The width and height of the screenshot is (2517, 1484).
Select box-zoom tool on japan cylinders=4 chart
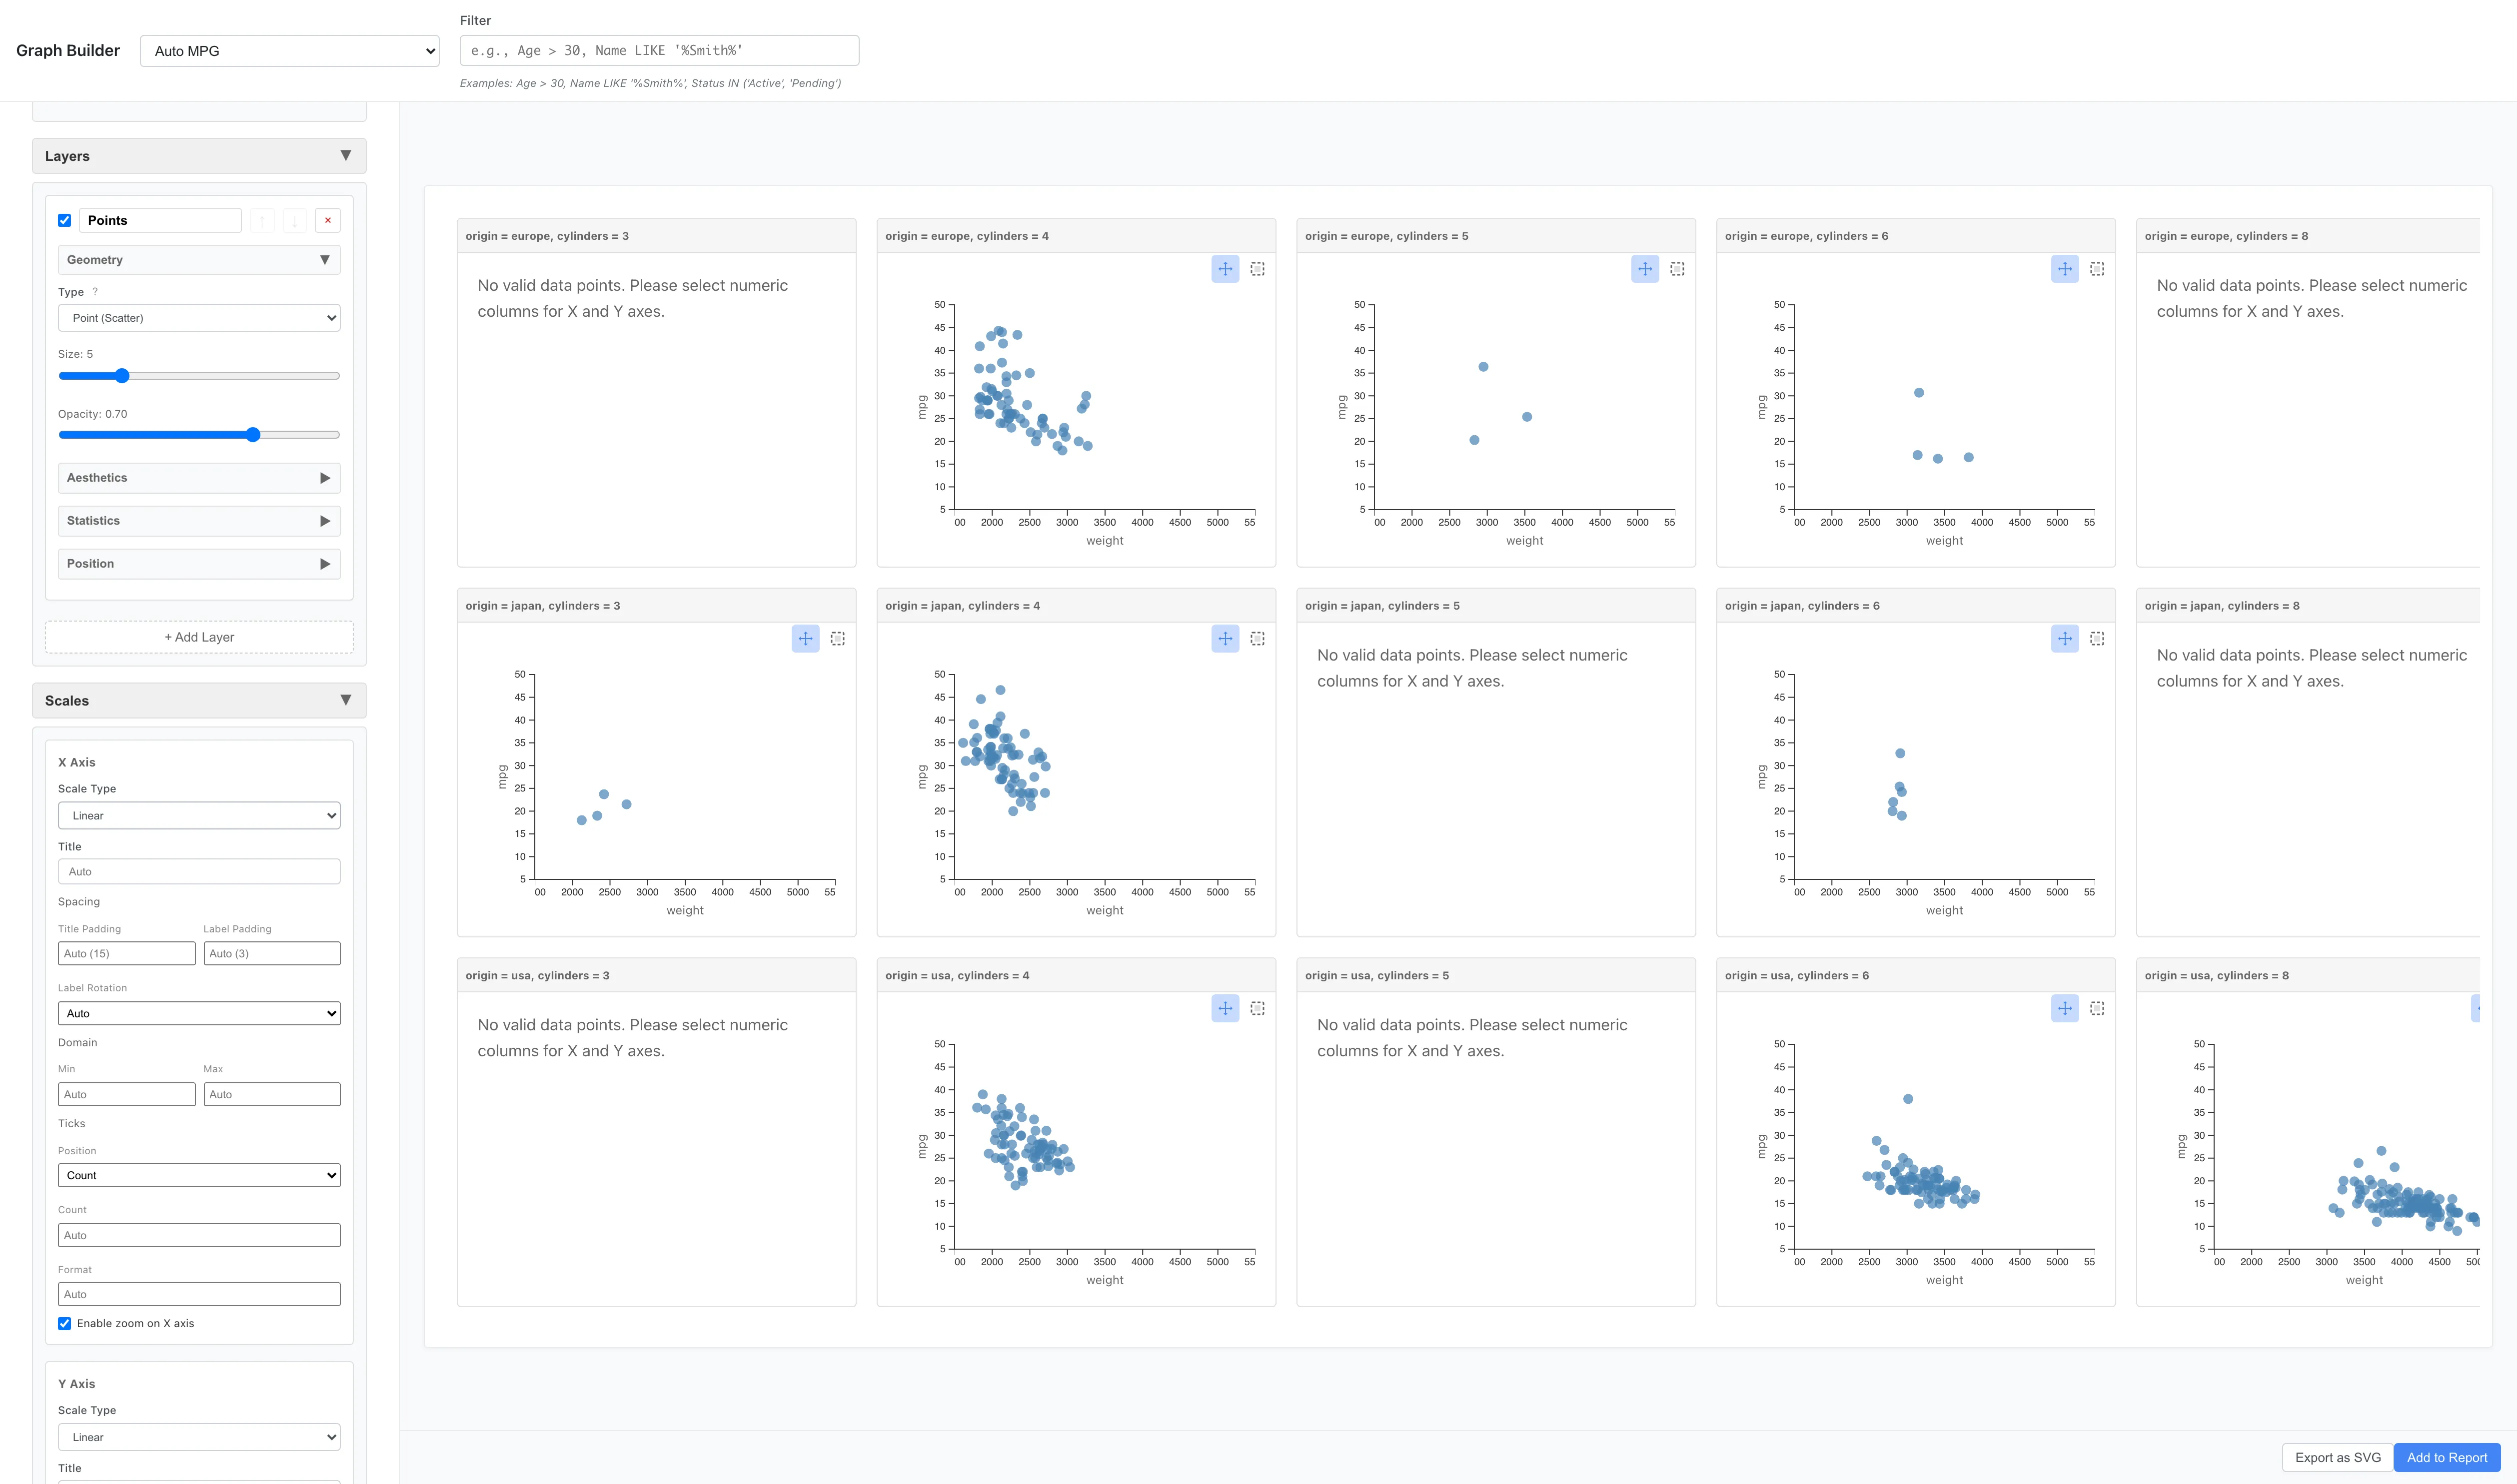pyautogui.click(x=1256, y=638)
